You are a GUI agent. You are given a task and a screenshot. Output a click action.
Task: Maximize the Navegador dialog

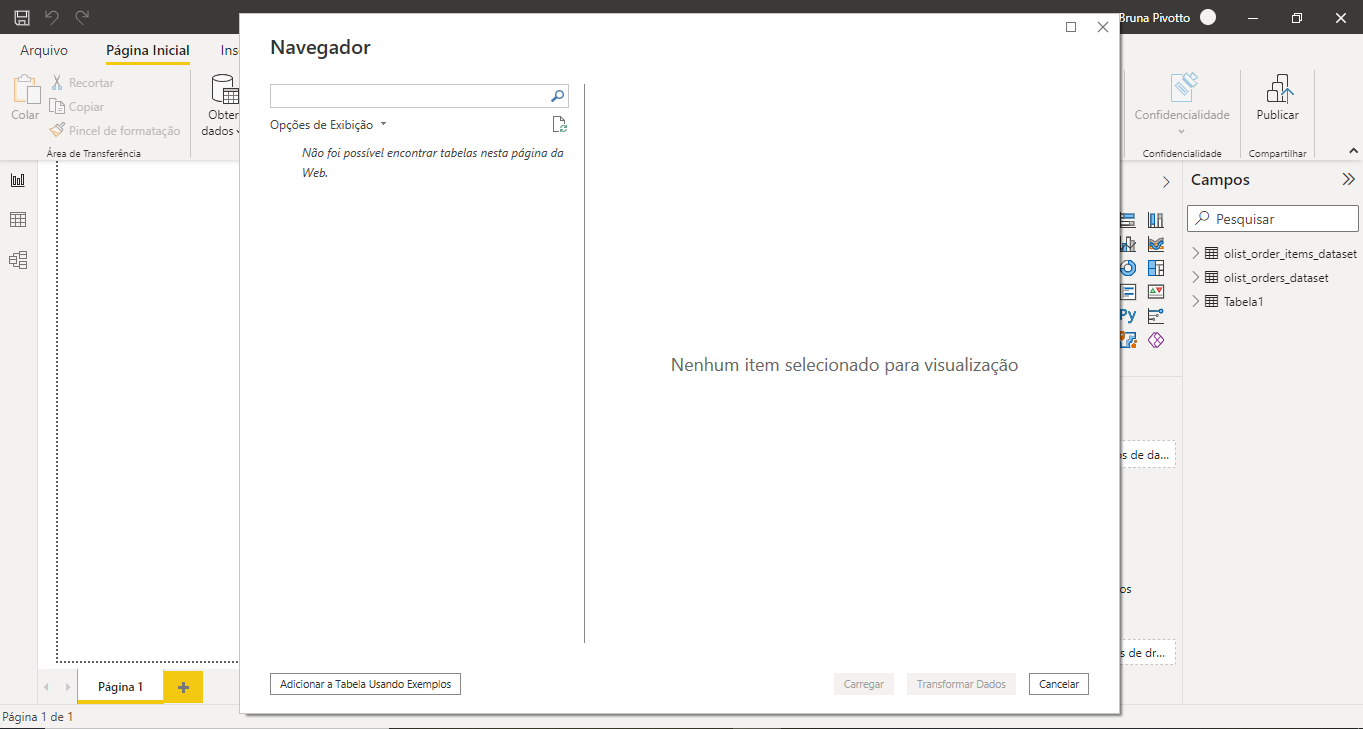coord(1071,28)
